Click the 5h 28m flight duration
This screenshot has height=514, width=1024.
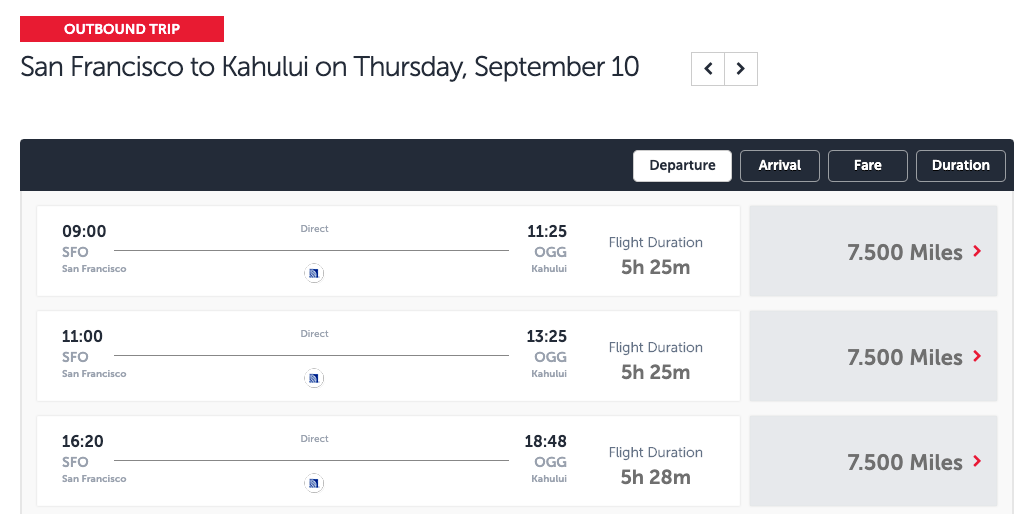click(x=655, y=477)
